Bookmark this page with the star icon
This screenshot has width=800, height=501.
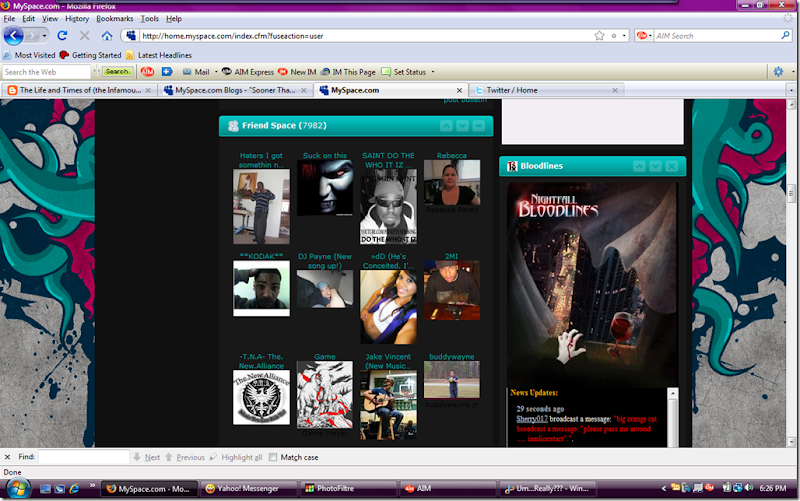coord(599,36)
